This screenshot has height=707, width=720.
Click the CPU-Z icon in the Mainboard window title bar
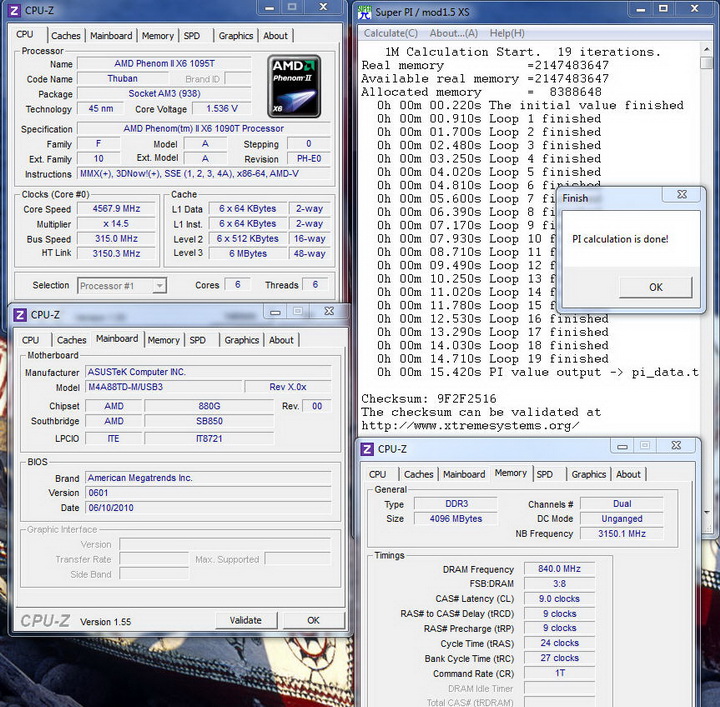tap(20, 315)
